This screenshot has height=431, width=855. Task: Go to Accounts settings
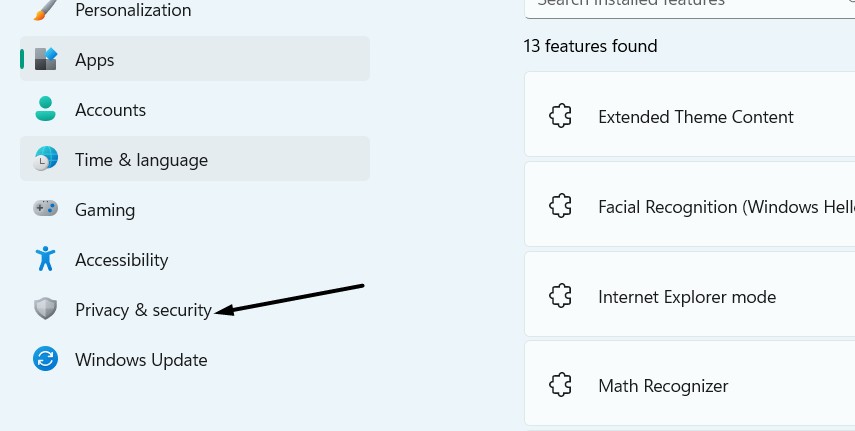click(110, 110)
